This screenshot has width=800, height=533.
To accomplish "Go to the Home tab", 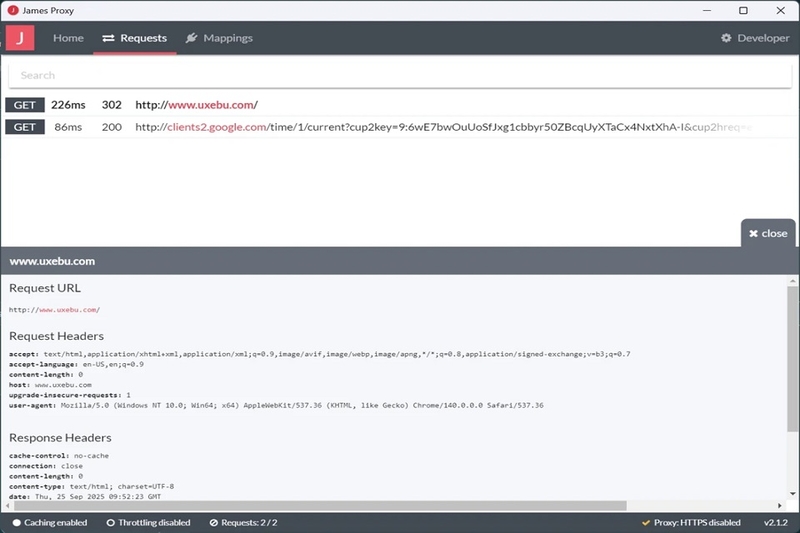I will 68,38.
